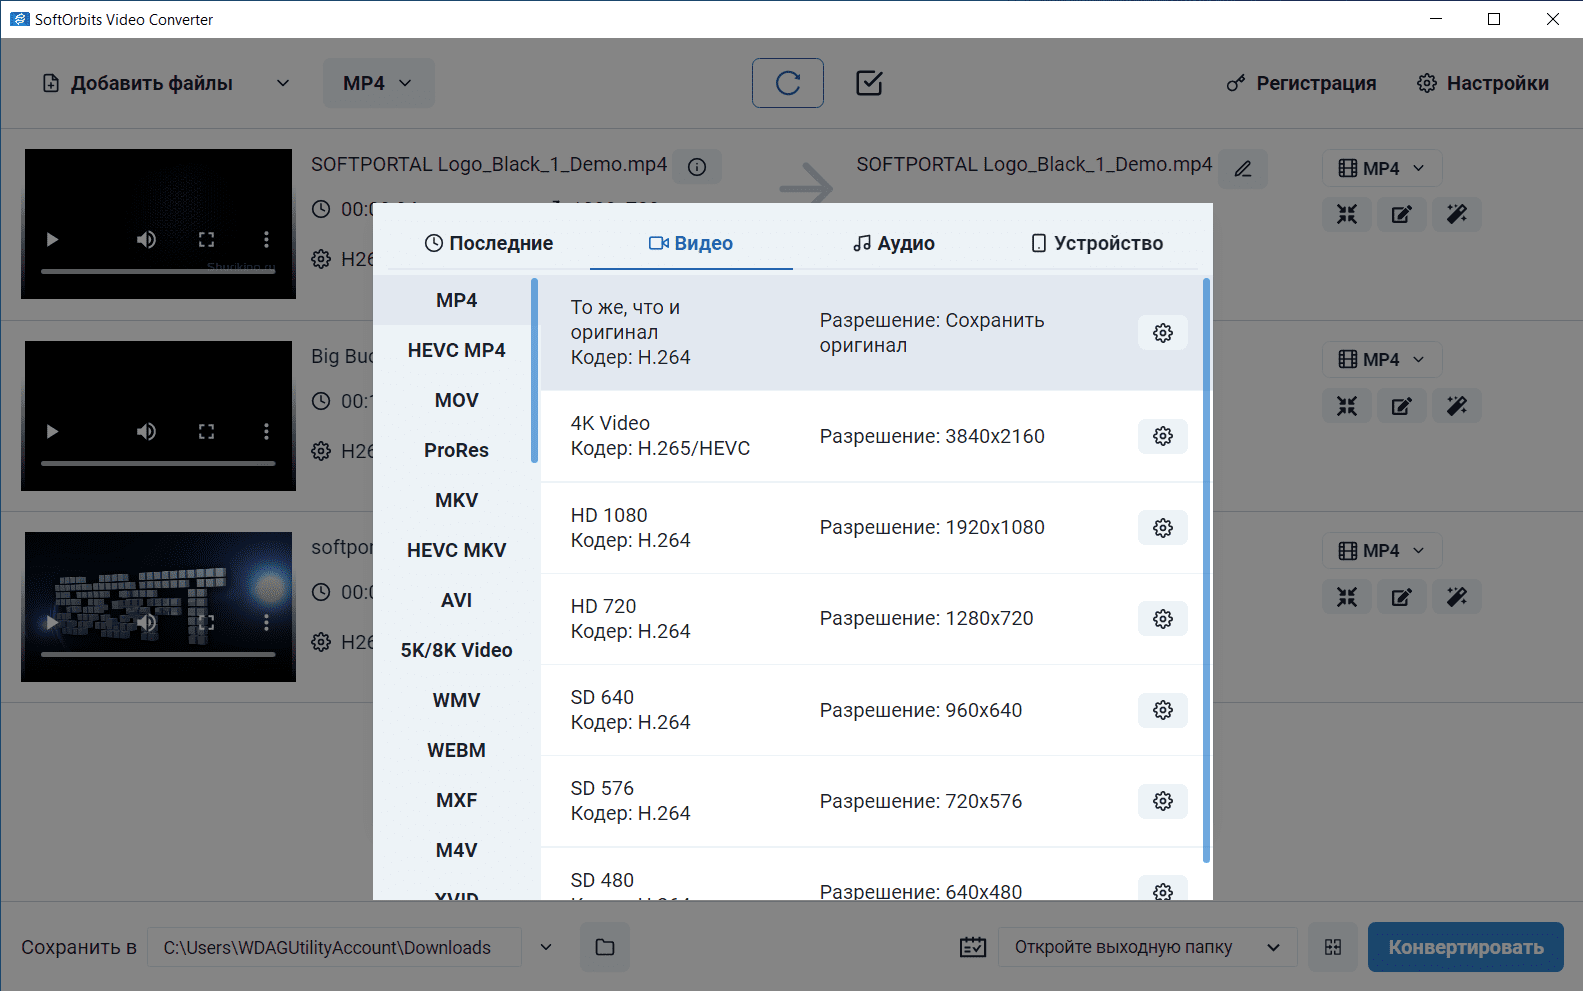Expand the save path dropdown arrow
The height and width of the screenshot is (991, 1583).
pos(546,947)
